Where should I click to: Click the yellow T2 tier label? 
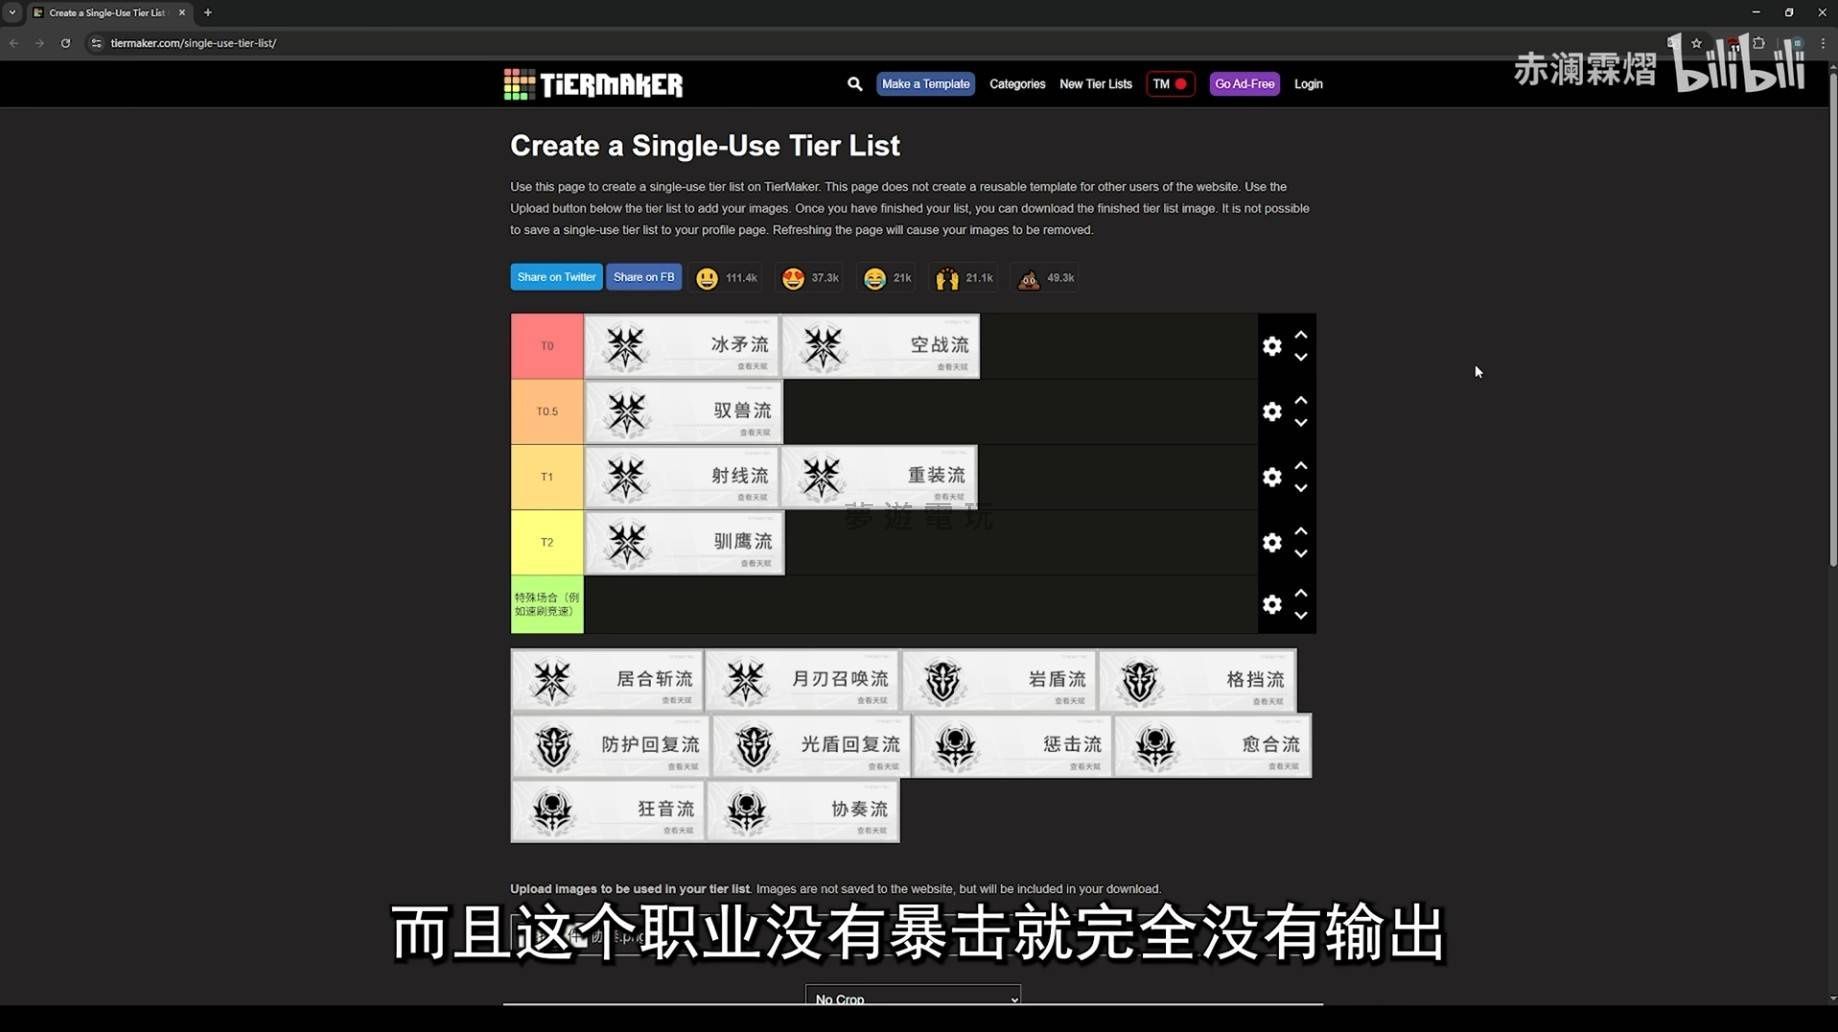click(x=547, y=542)
